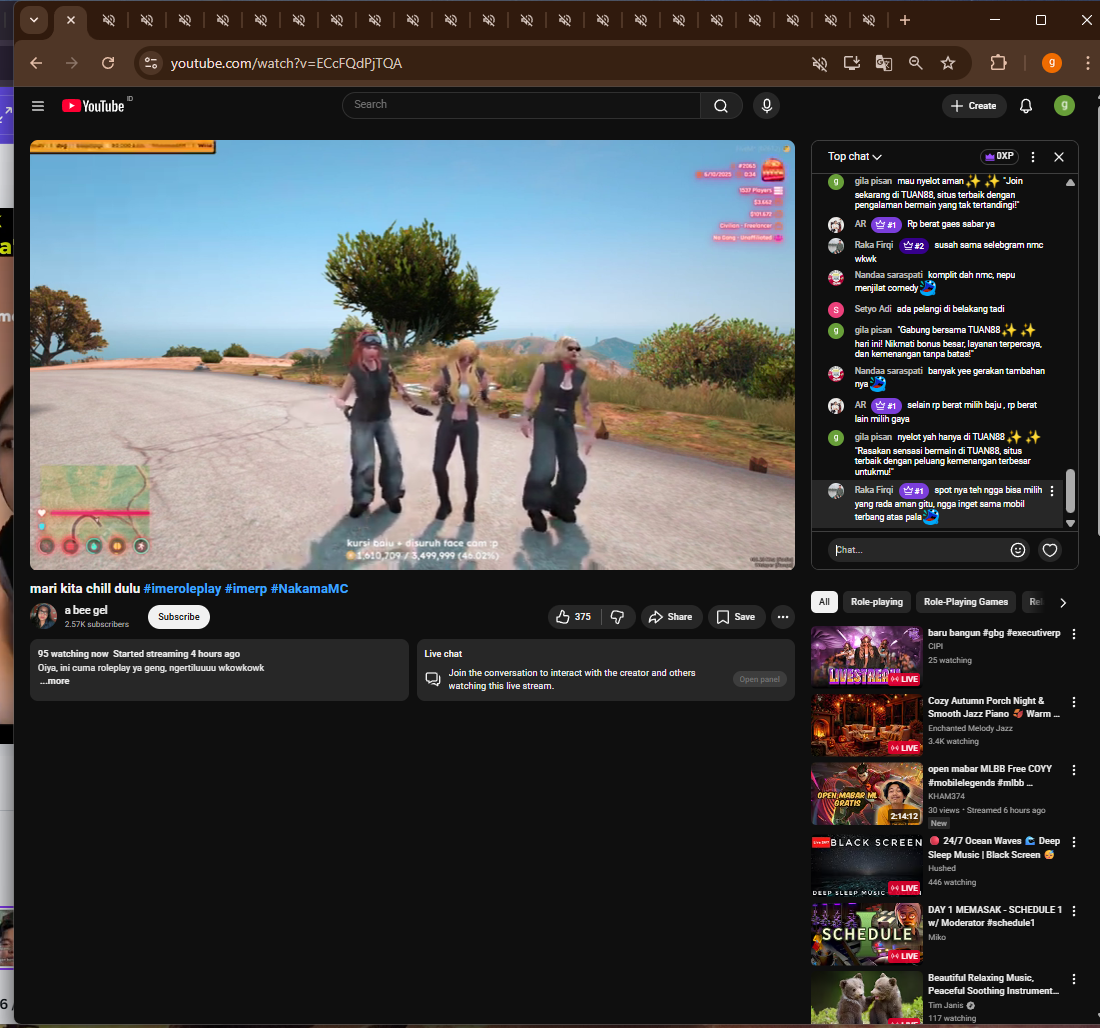Open the browser extensions puzzle icon
This screenshot has height=1028, width=1100.
tap(998, 63)
